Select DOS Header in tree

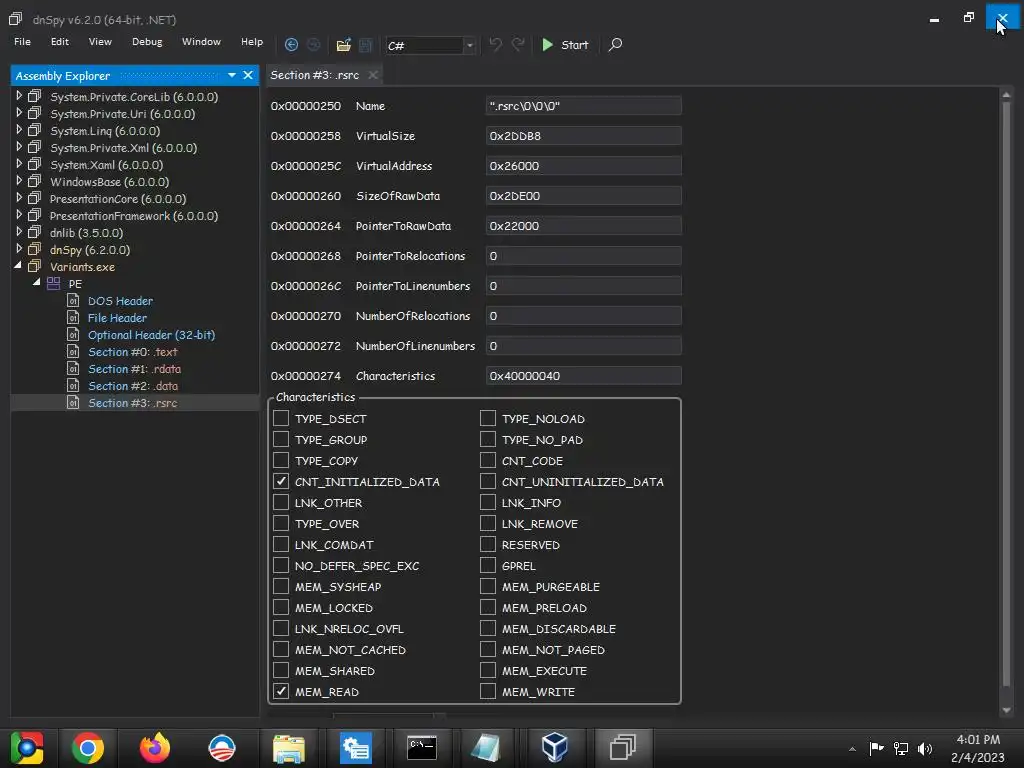(120, 301)
